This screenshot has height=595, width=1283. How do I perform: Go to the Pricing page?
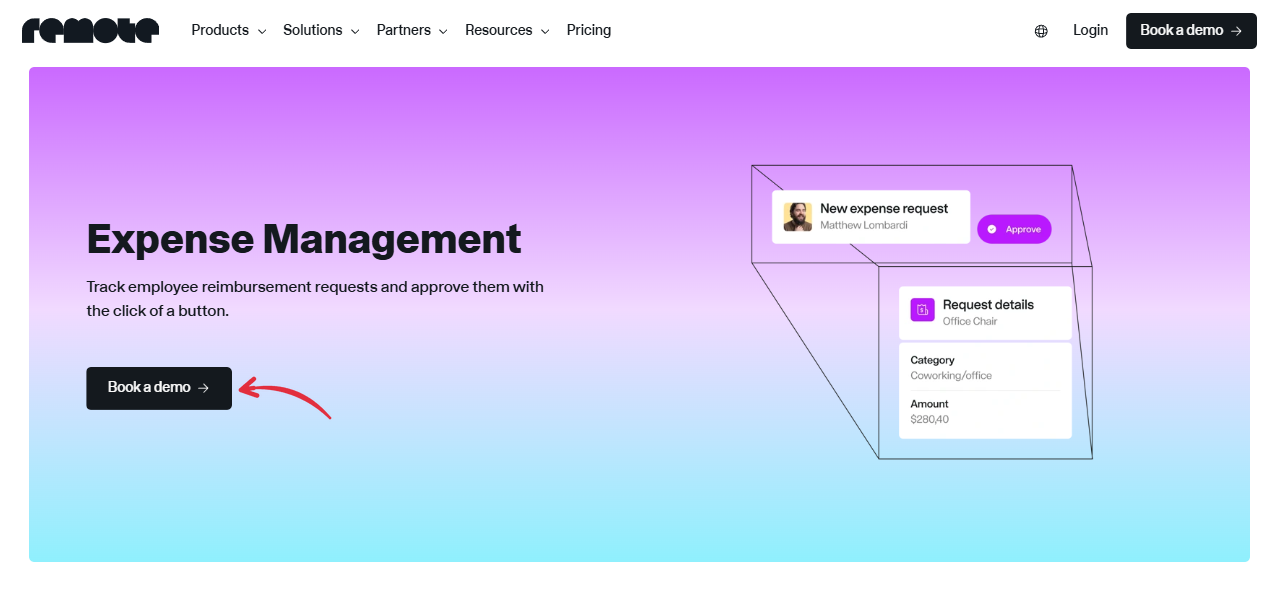pyautogui.click(x=589, y=30)
